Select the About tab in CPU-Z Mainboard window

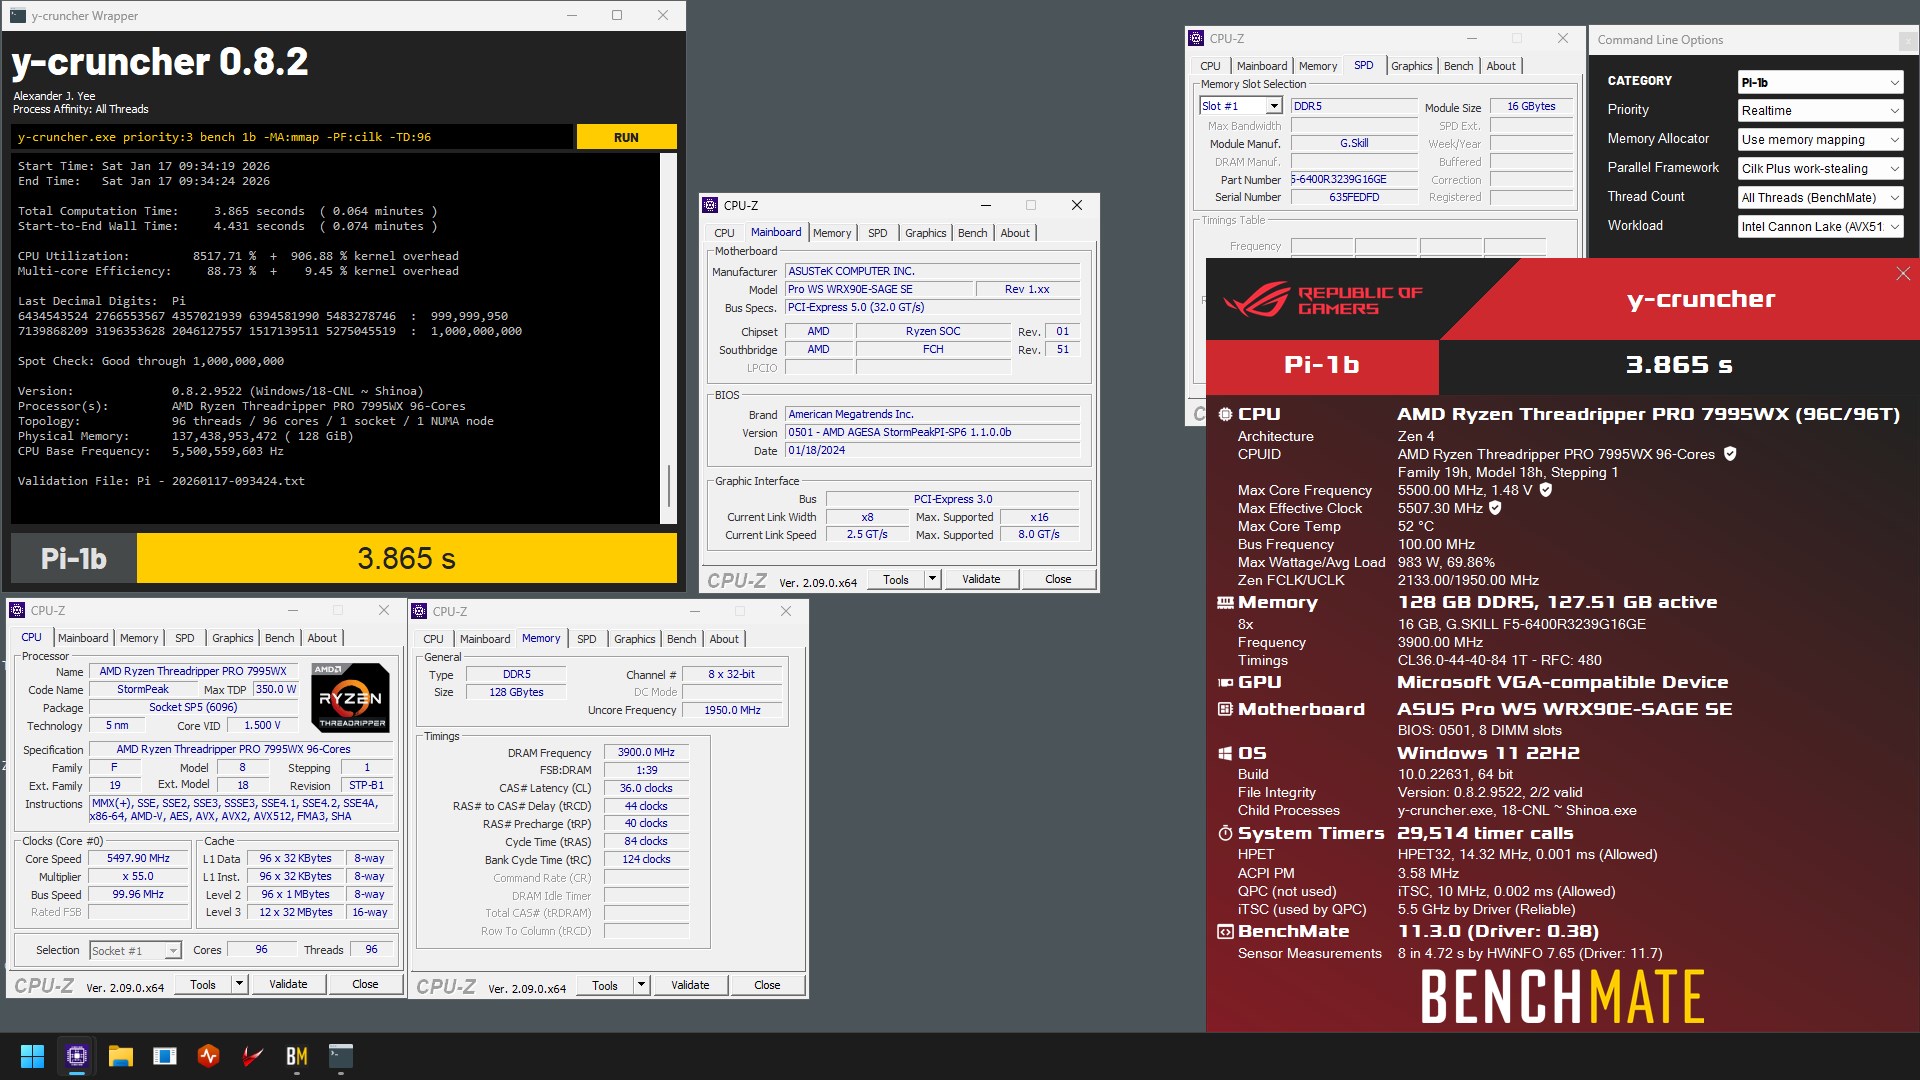tap(1015, 233)
